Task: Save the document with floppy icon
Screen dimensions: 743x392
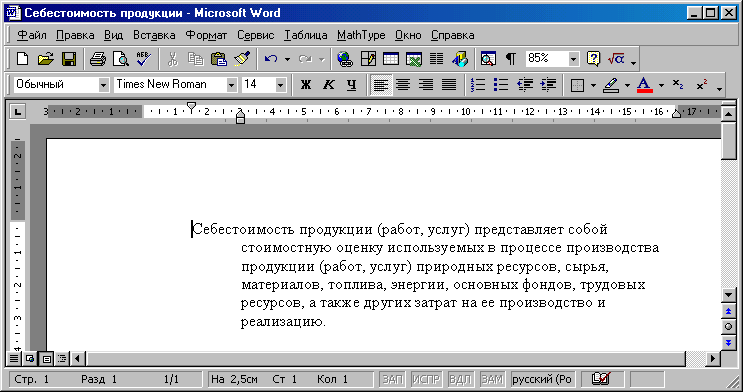Action: click(69, 59)
